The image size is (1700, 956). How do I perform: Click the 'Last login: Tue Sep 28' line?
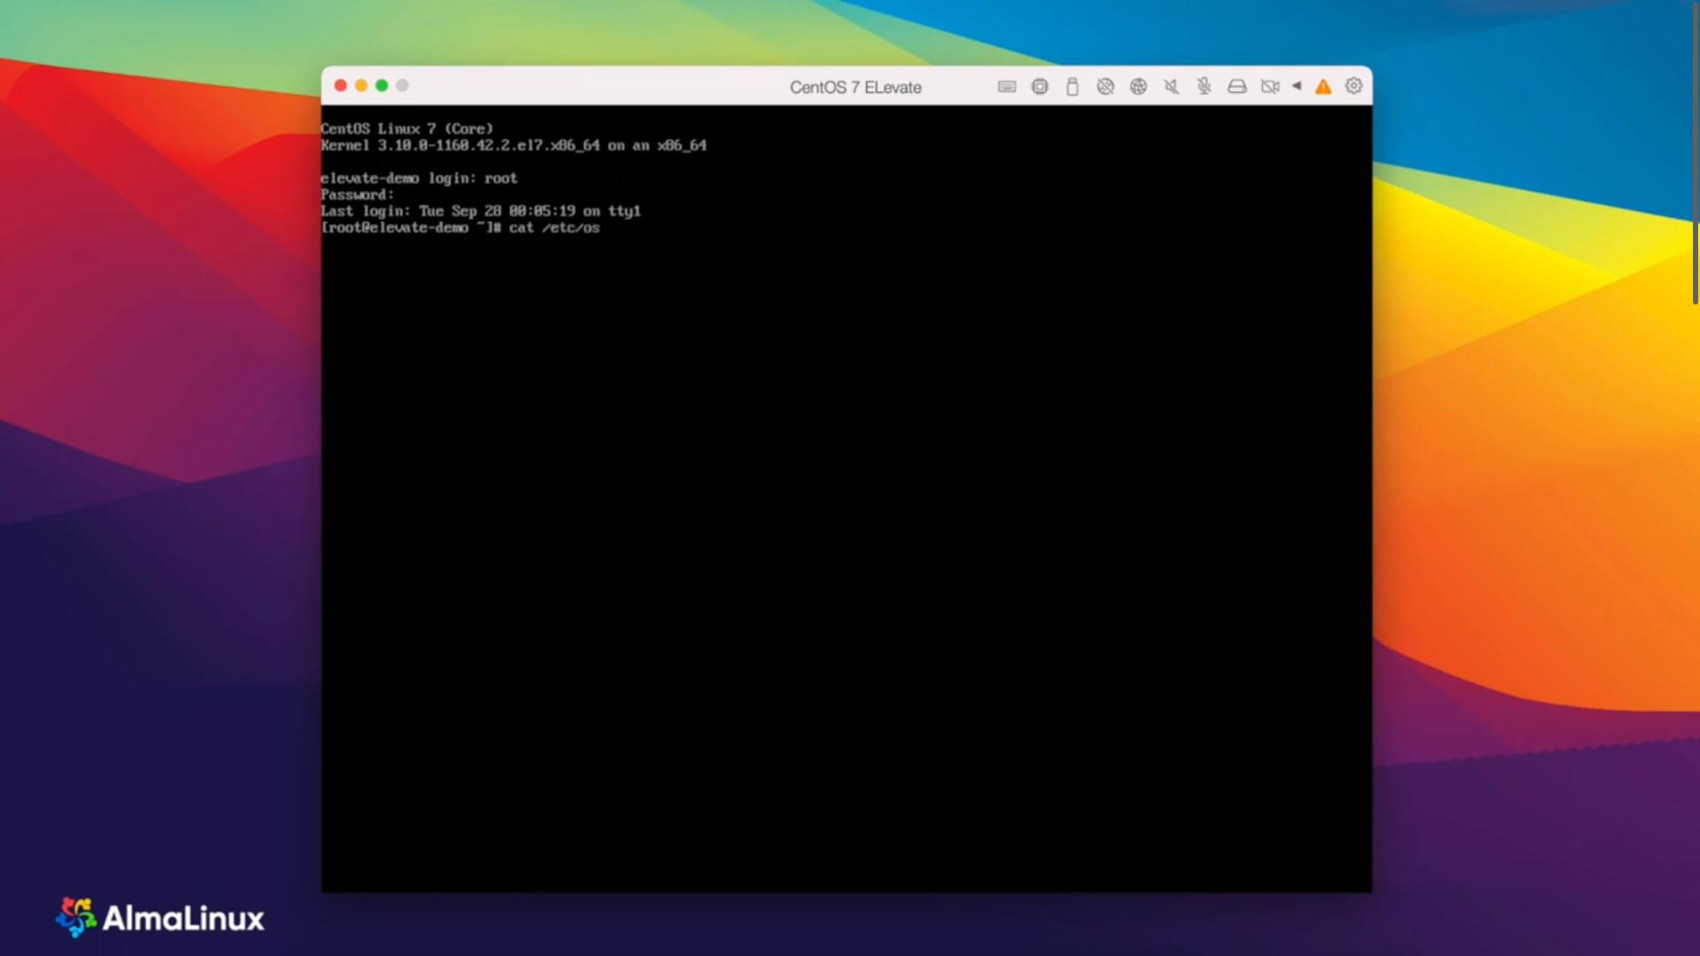481,211
